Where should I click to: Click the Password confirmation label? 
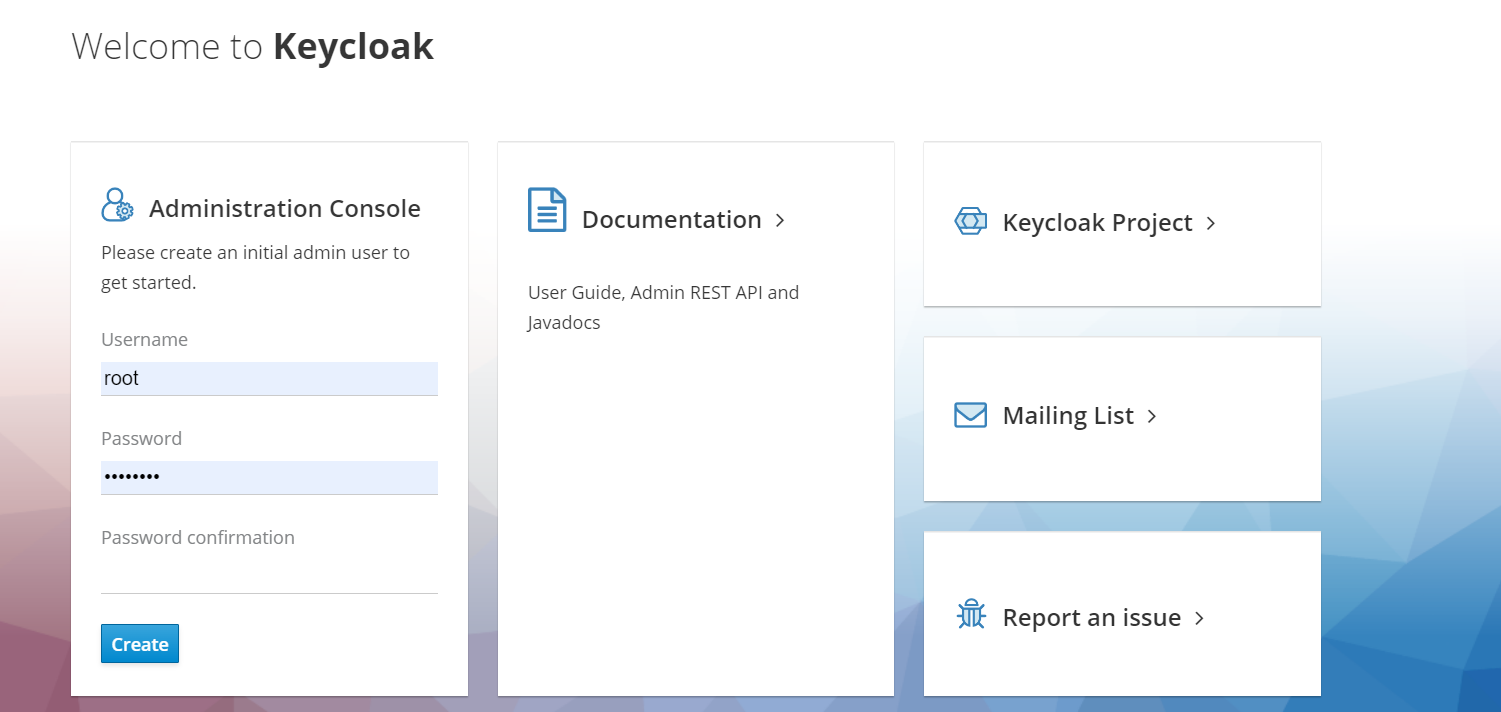point(198,537)
